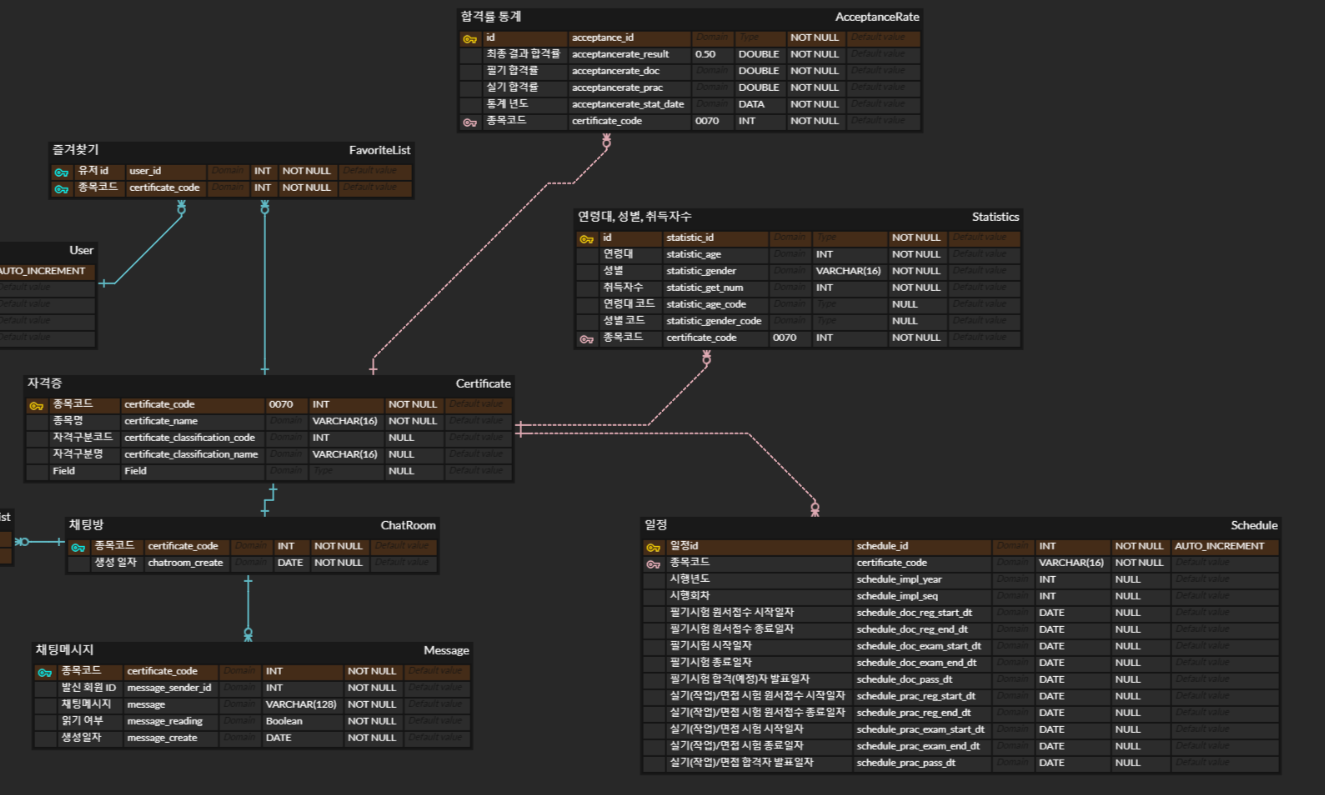1325x795 pixels.
Task: Select the 일정 table label
Action: tap(656, 526)
